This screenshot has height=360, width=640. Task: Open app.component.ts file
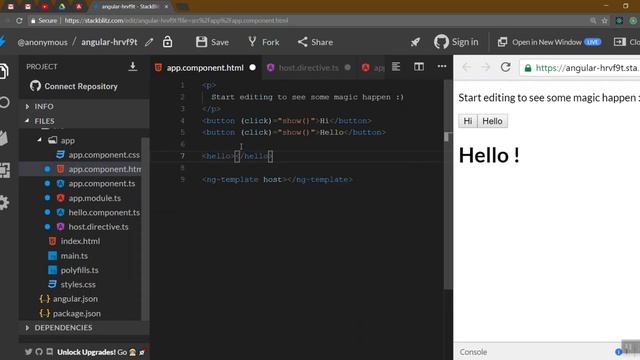[102, 184]
